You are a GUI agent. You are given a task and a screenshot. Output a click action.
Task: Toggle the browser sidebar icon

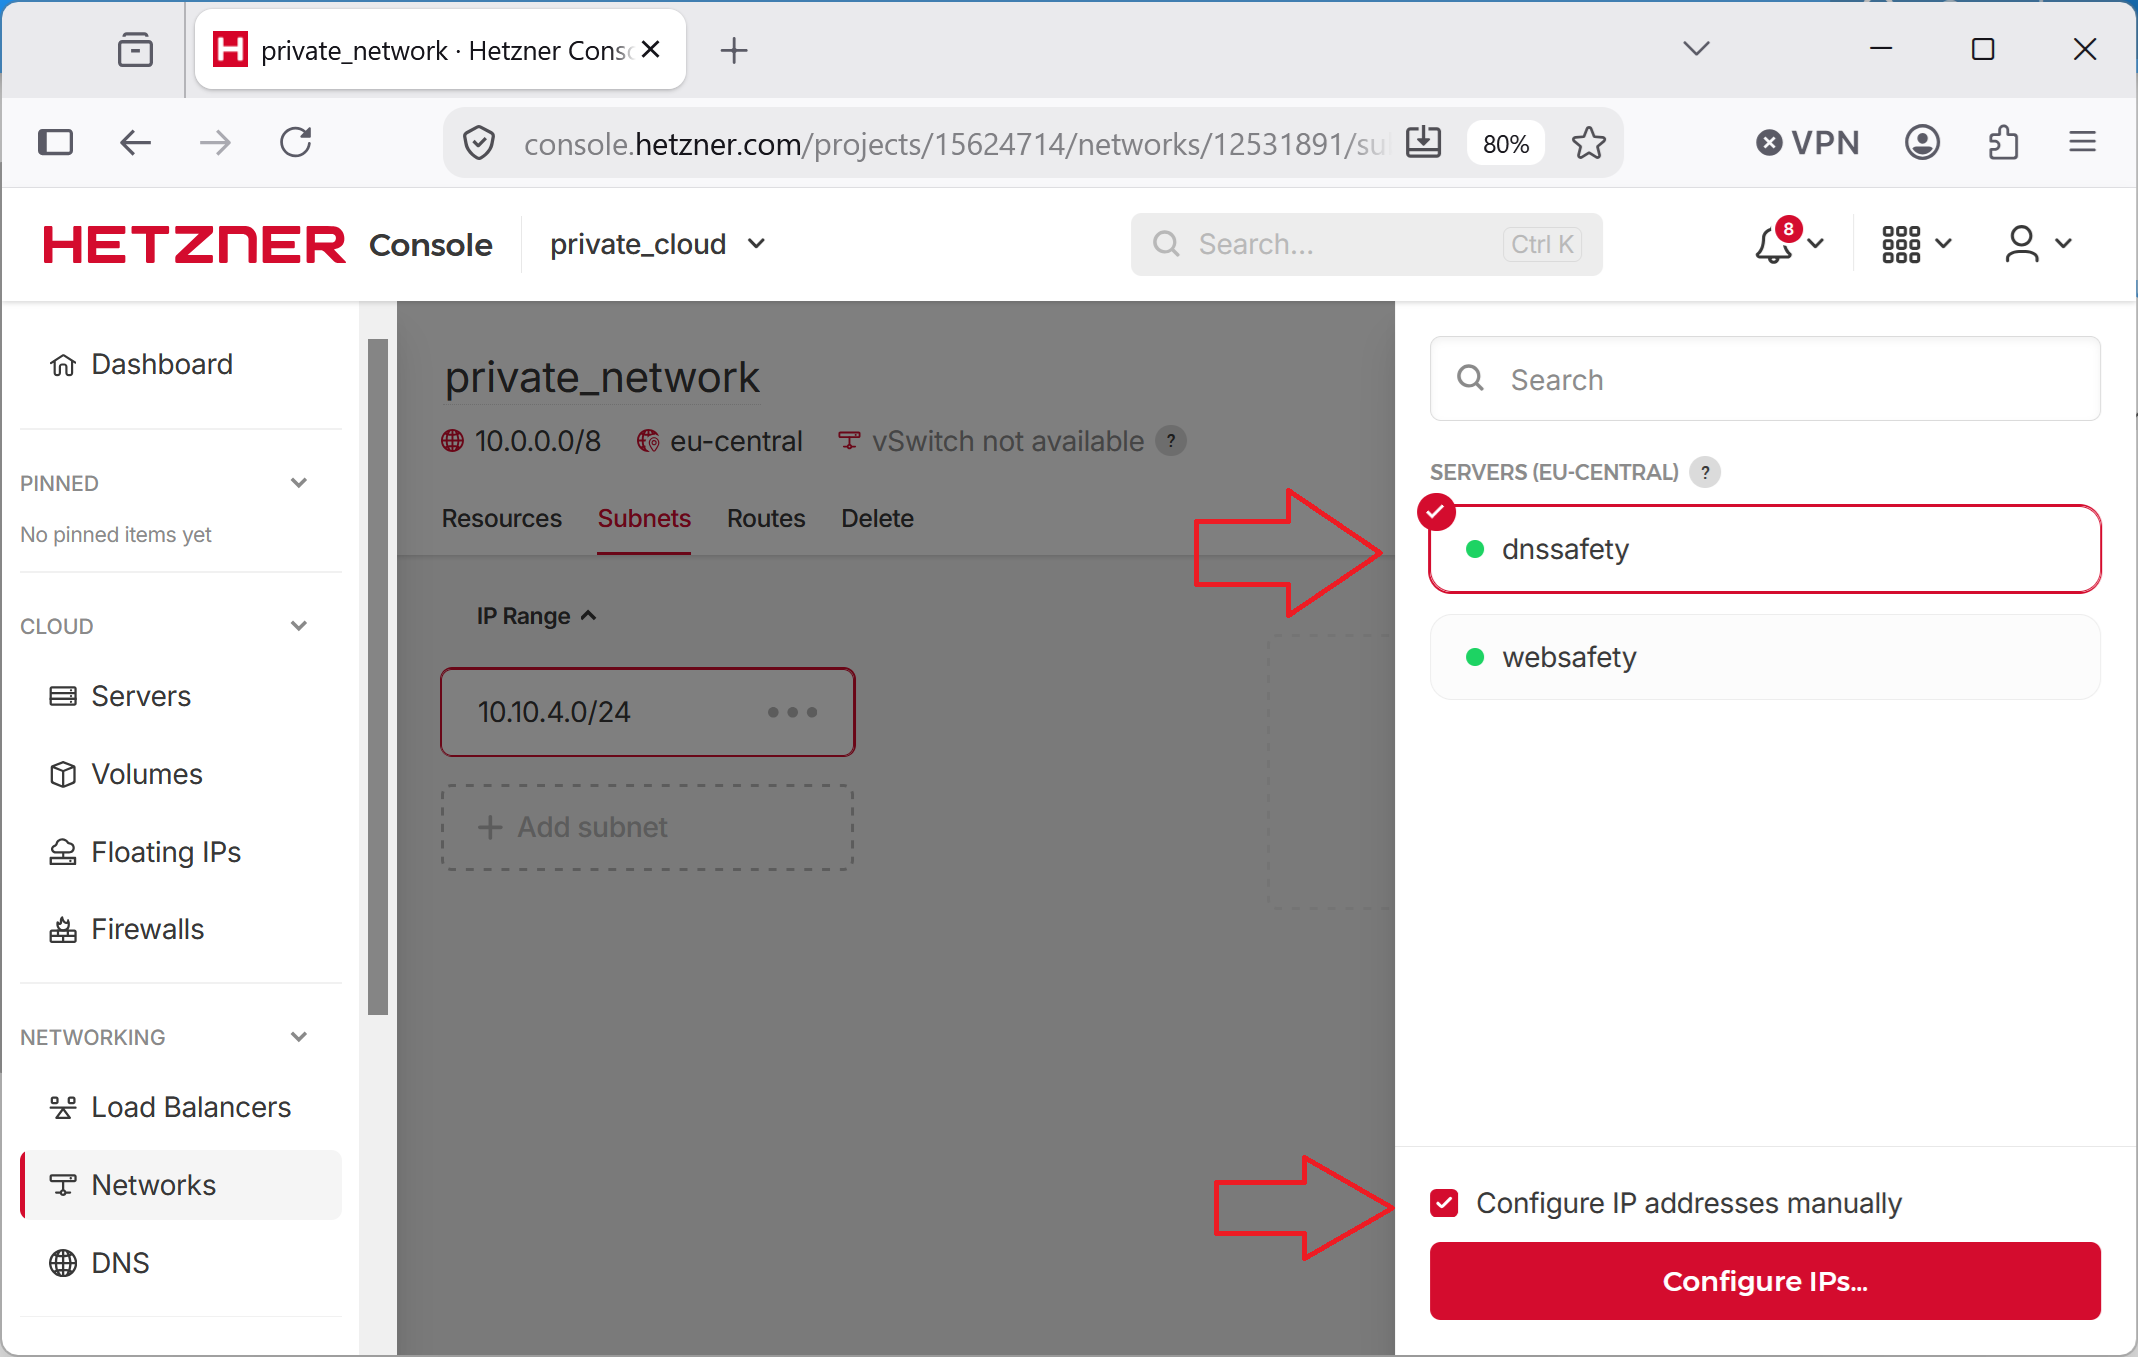(x=55, y=142)
